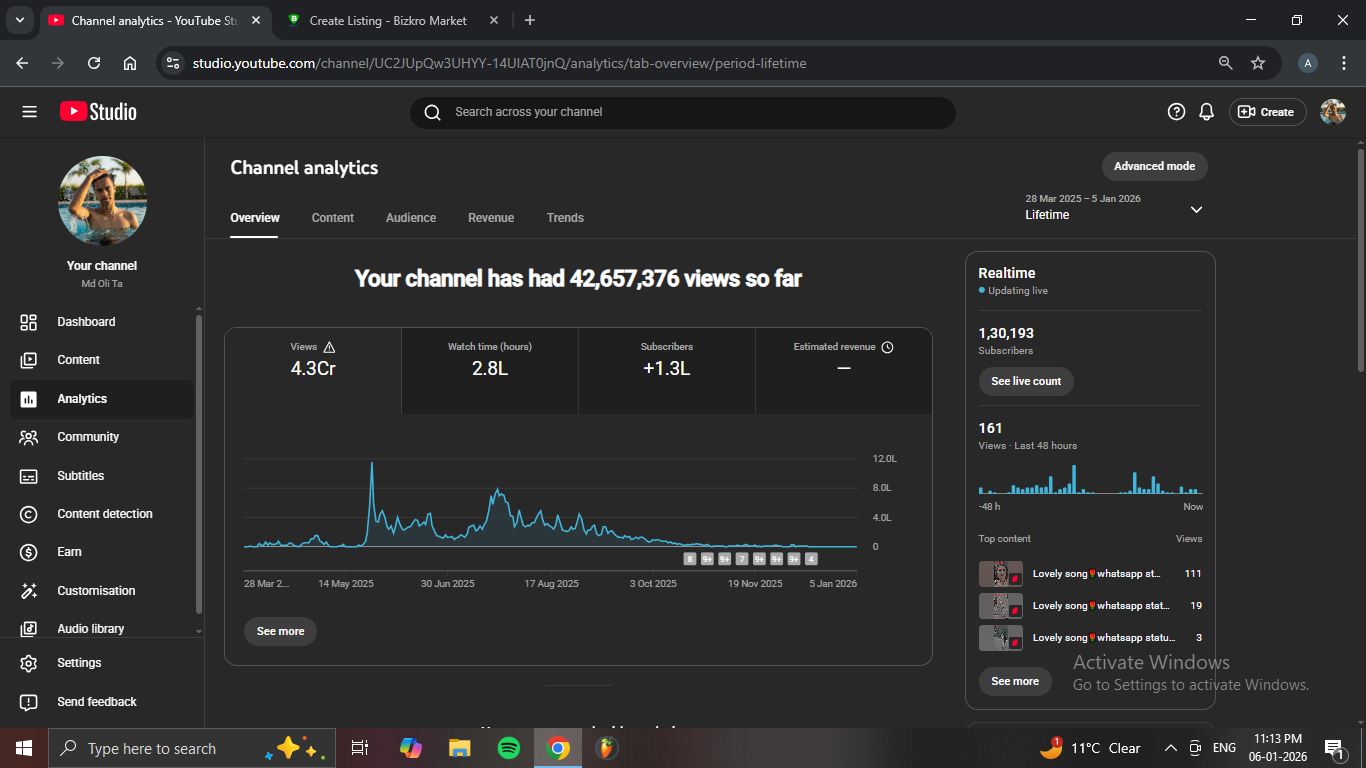Open the Help question mark icon

[1176, 112]
